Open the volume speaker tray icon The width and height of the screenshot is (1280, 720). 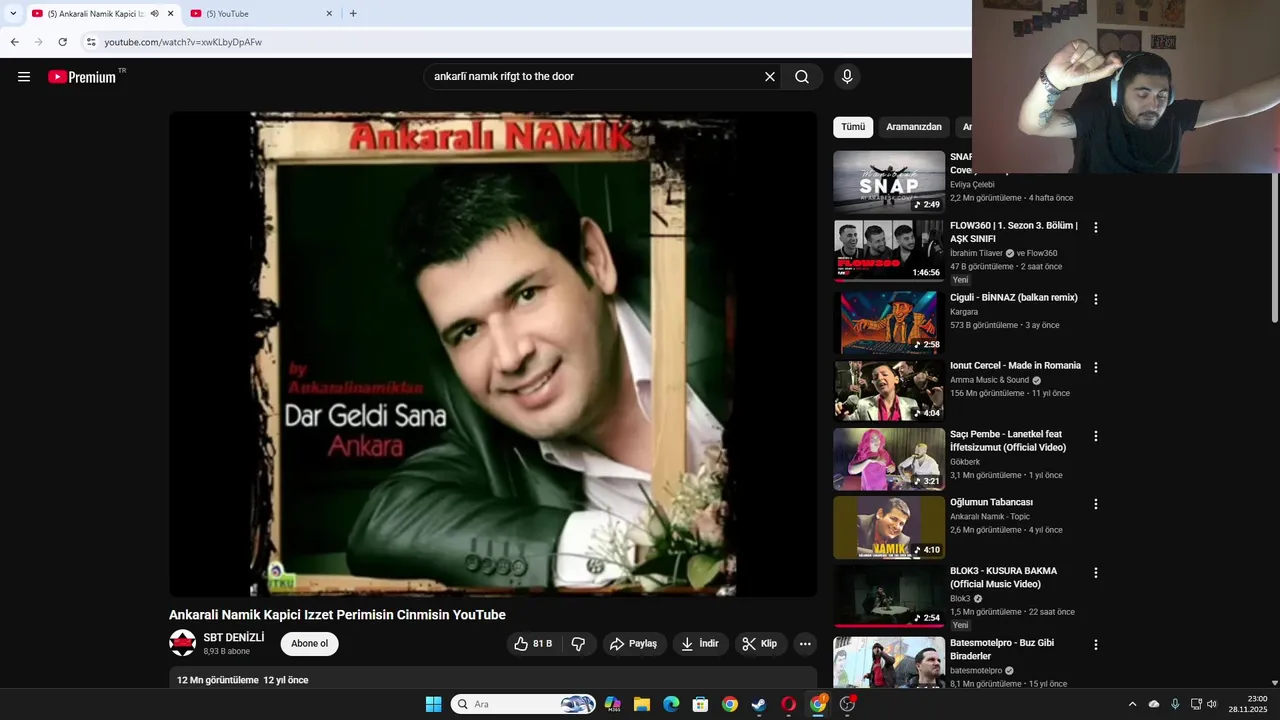pyautogui.click(x=1212, y=704)
